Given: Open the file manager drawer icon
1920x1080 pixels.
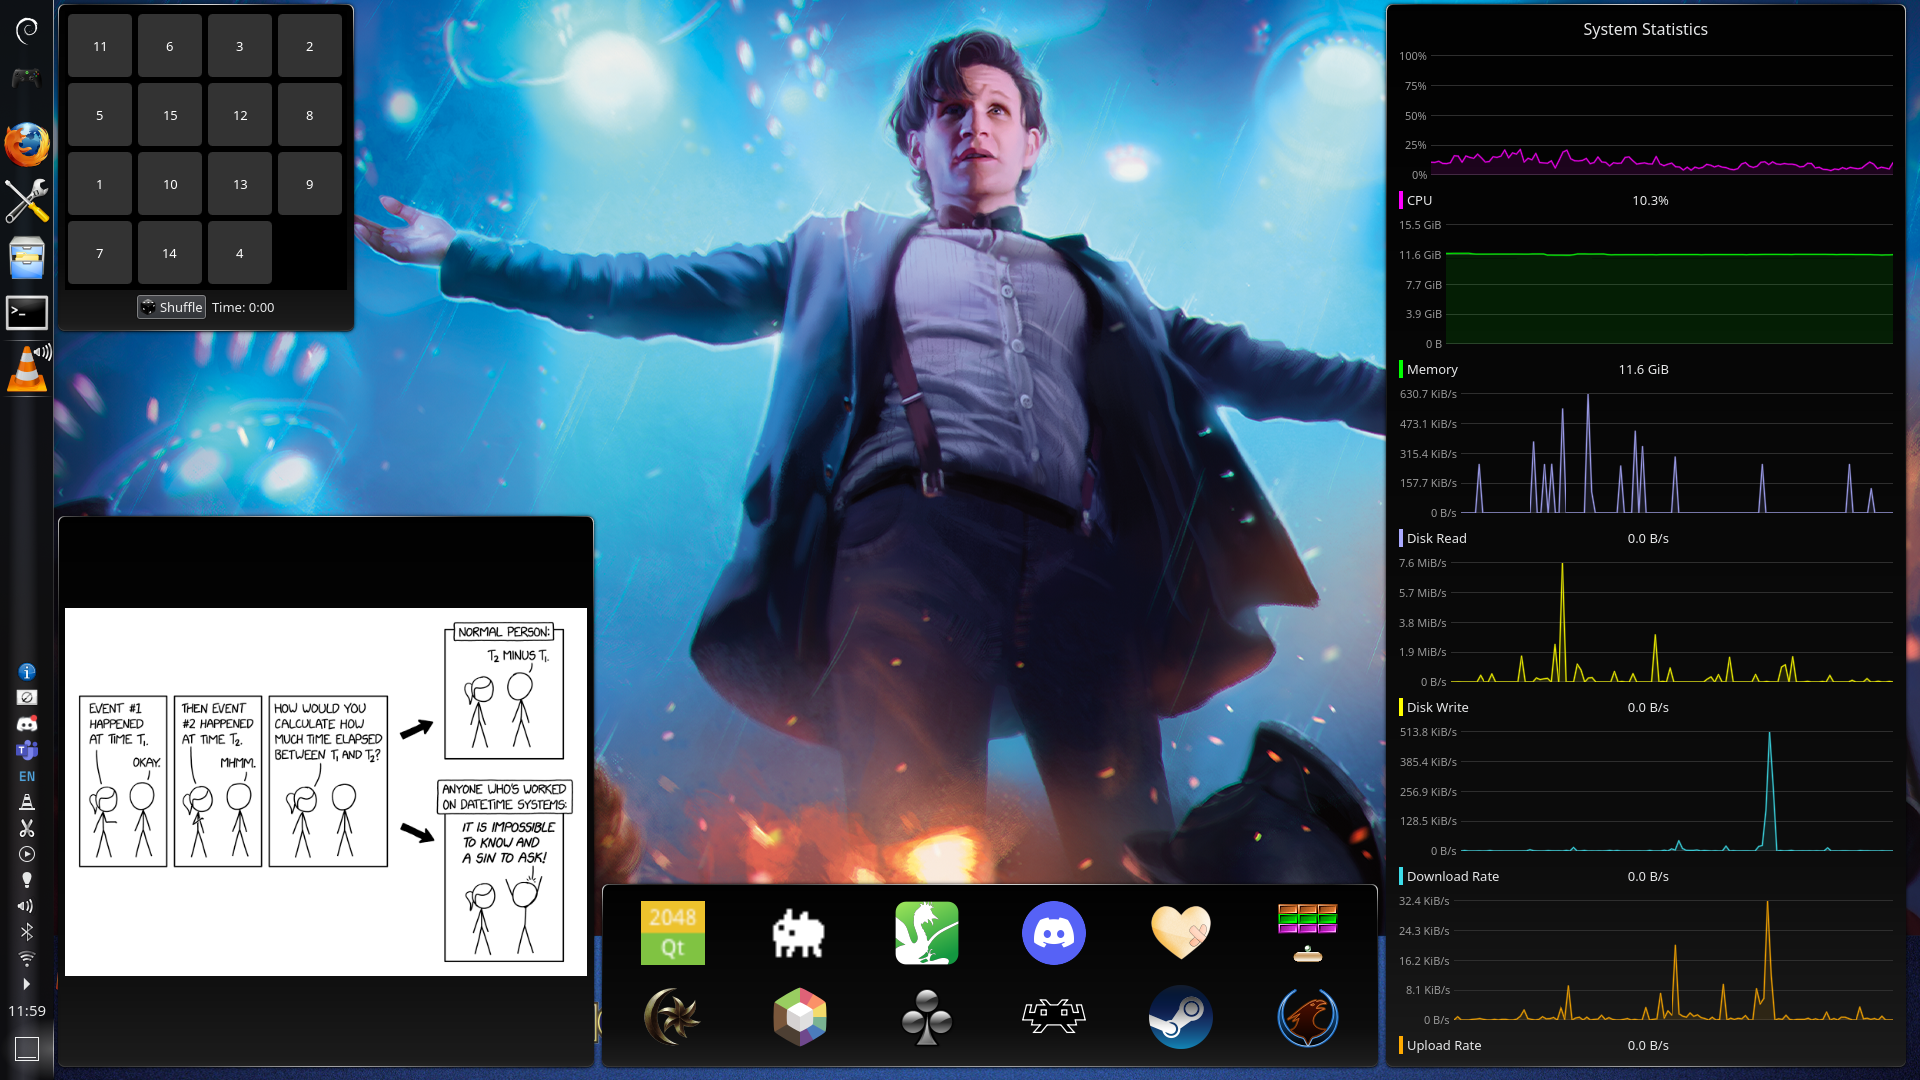Looking at the screenshot, I should 27,257.
